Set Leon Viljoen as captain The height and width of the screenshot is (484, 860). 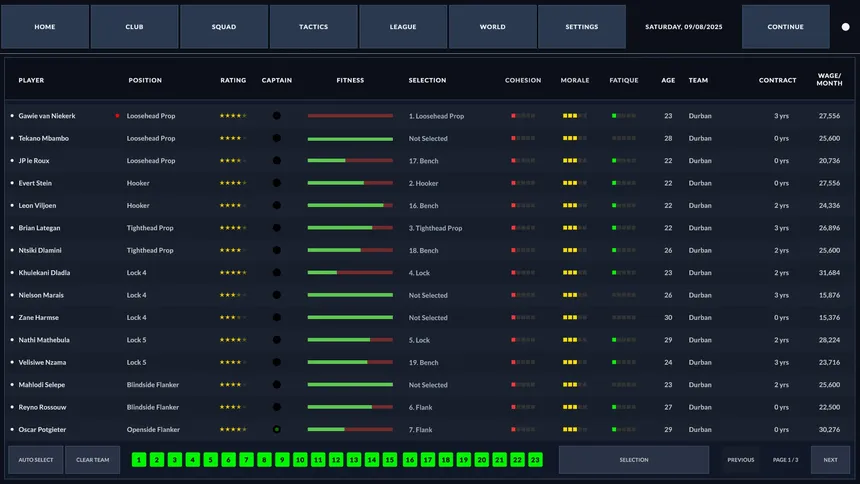coord(276,205)
